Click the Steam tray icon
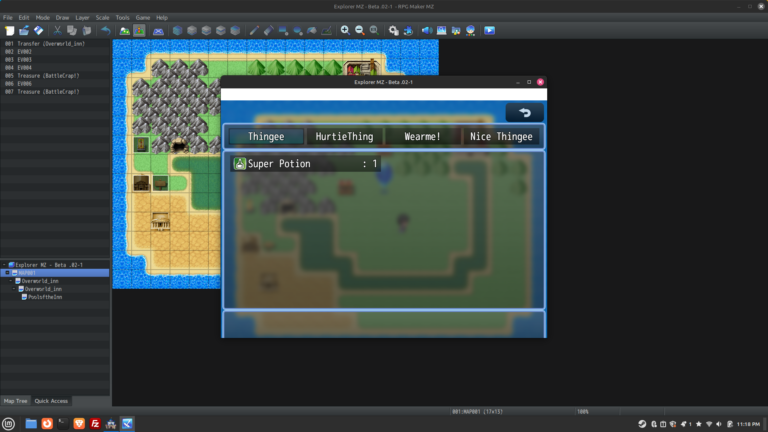 click(x=642, y=424)
